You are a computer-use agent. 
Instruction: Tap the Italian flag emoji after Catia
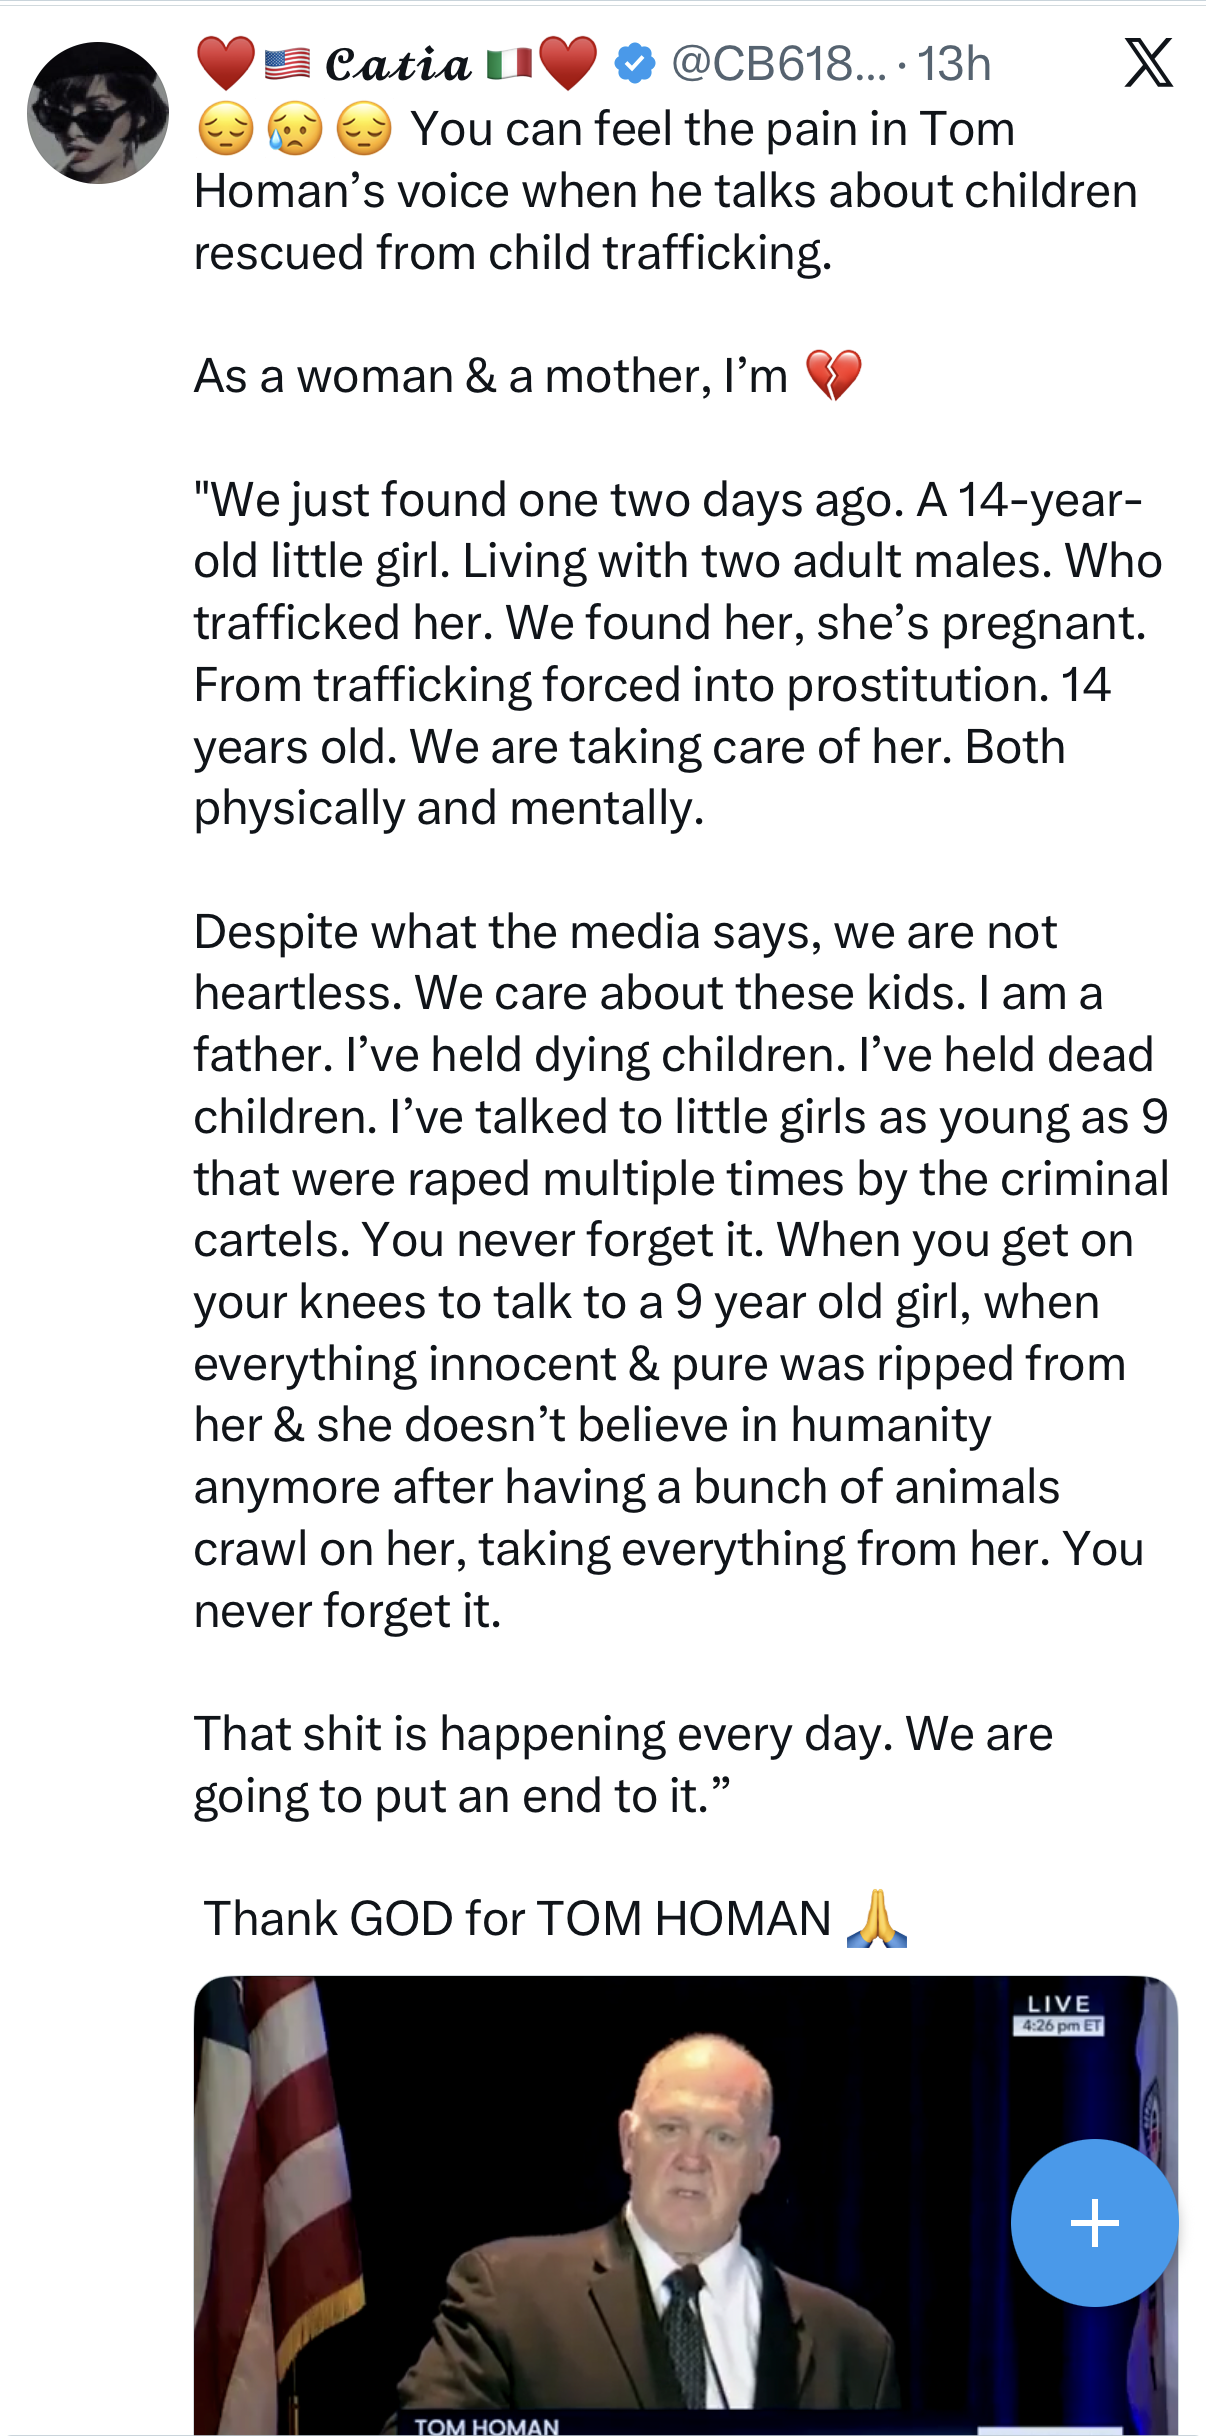pos(509,63)
